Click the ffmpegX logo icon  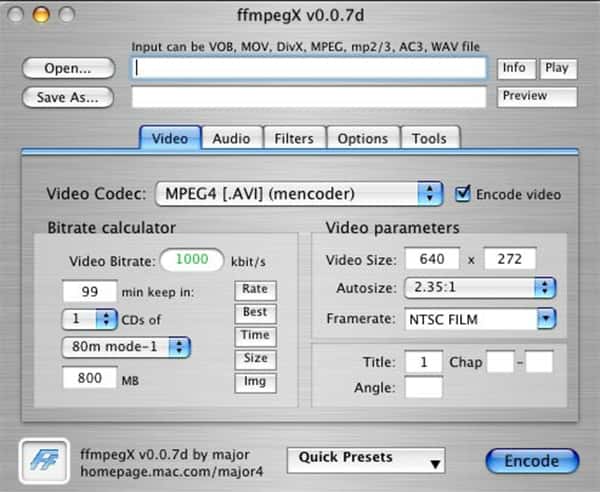pos(43,461)
